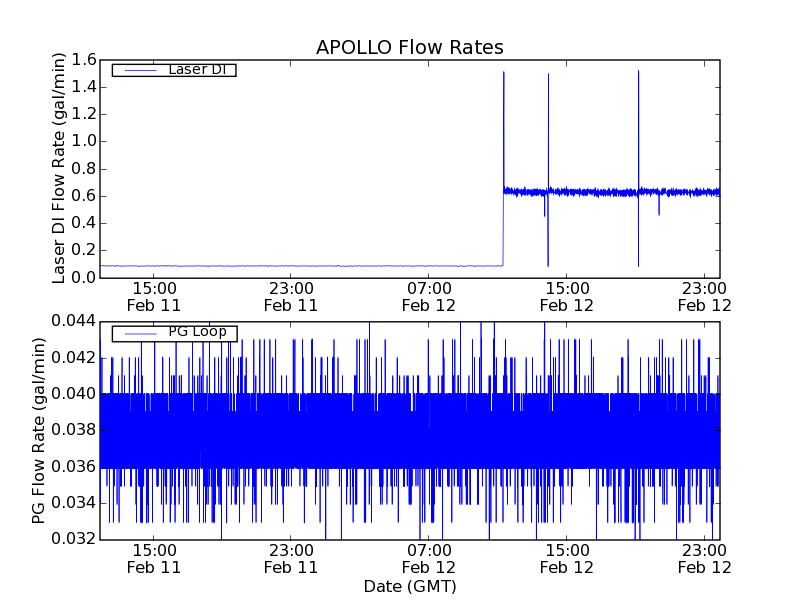Viewport: 800px width, 600px height.
Task: Click the 1.6 tick on the upper y-axis
Action: click(81, 60)
